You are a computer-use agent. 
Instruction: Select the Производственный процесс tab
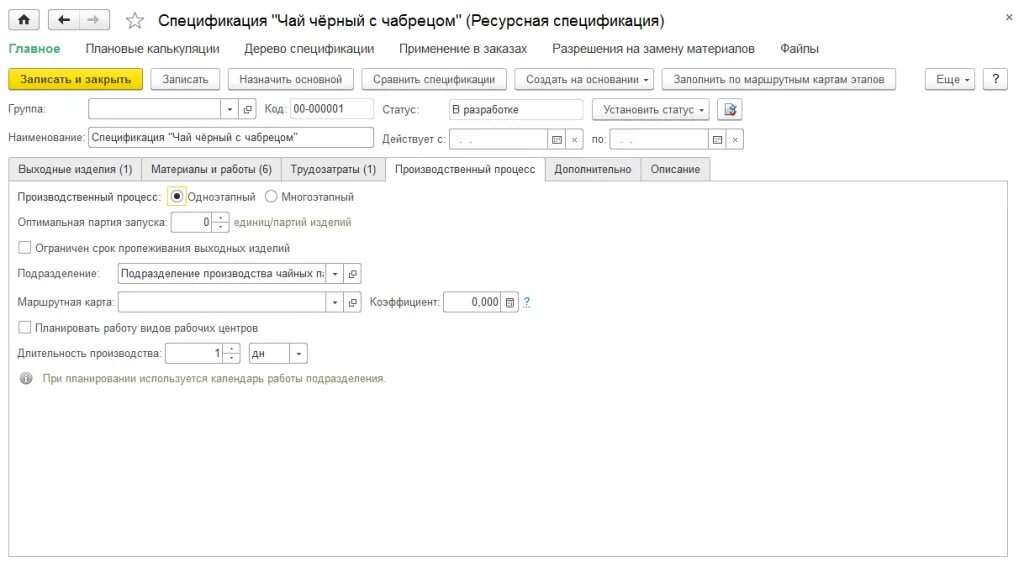(465, 169)
